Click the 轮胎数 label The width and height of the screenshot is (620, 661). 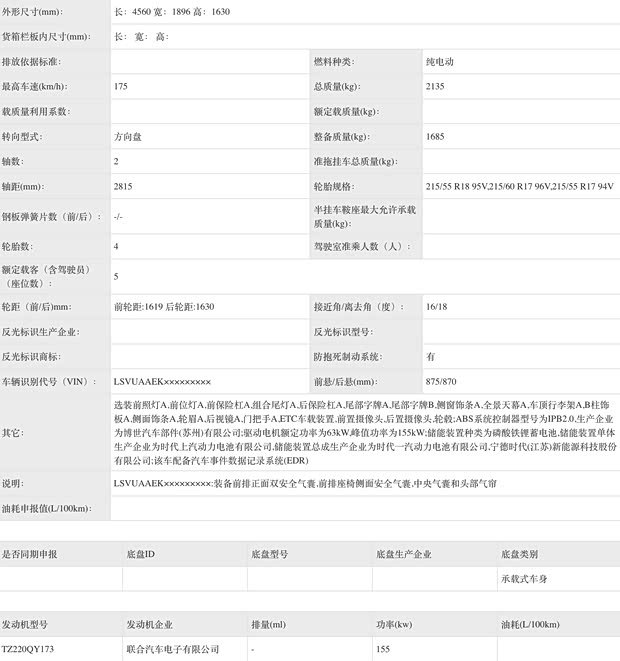18,247
